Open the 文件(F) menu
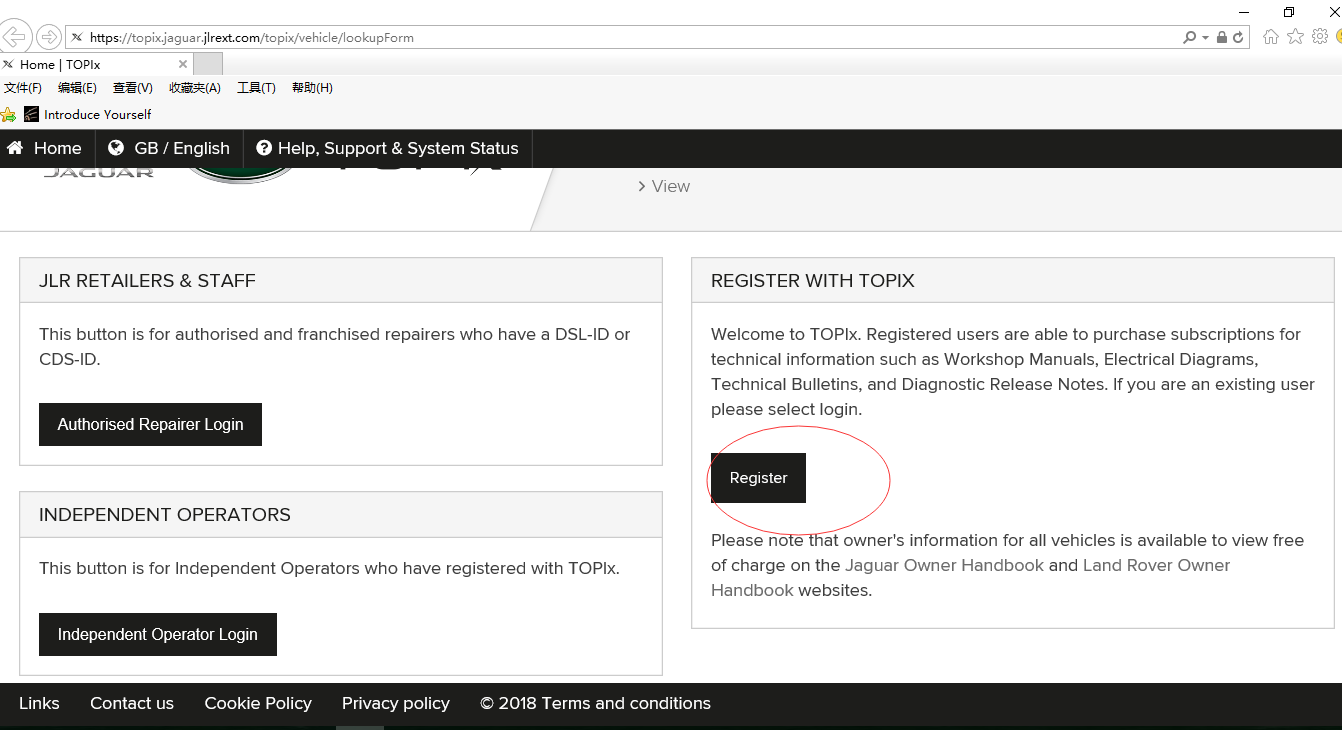The height and width of the screenshot is (730, 1342). click(23, 88)
